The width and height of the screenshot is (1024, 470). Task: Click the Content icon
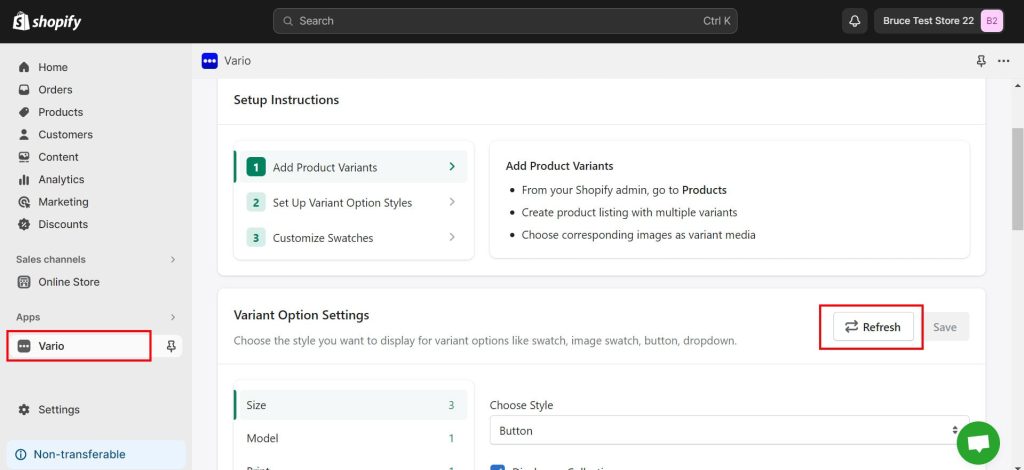point(24,157)
